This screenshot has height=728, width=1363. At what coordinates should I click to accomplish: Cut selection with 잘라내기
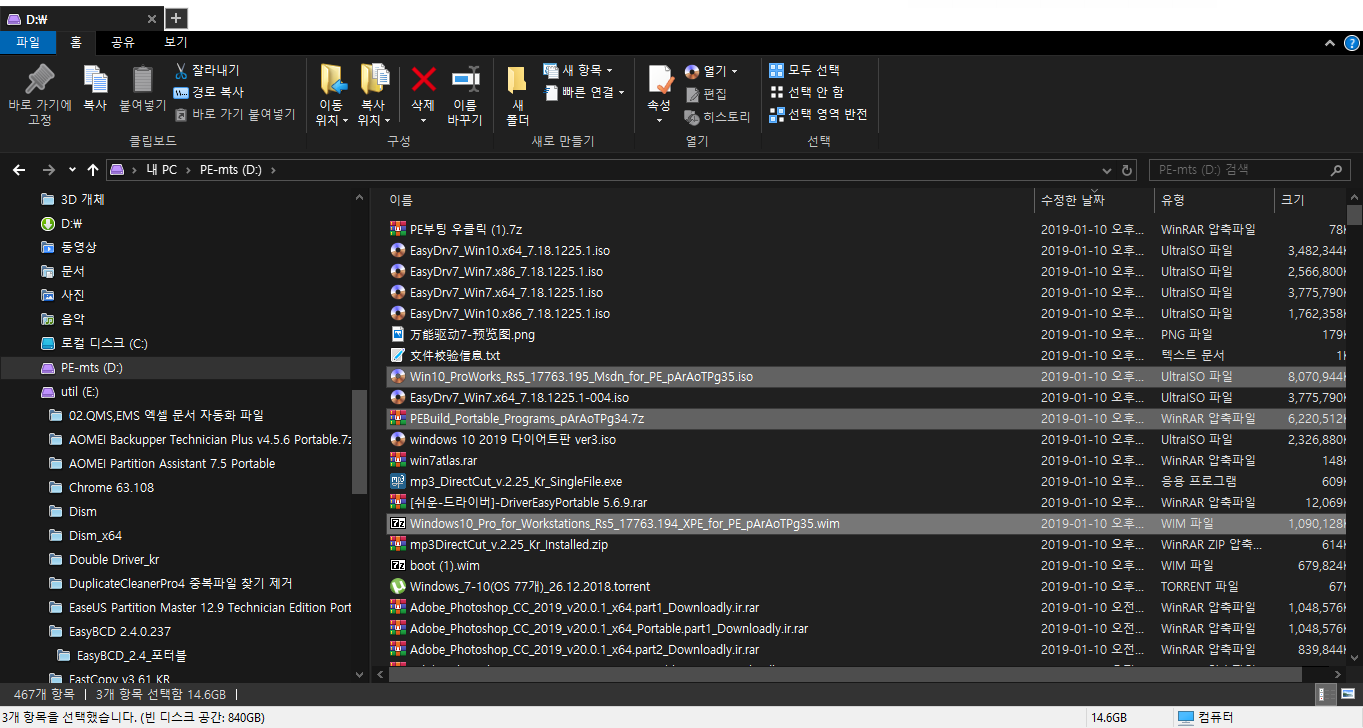click(x=207, y=70)
